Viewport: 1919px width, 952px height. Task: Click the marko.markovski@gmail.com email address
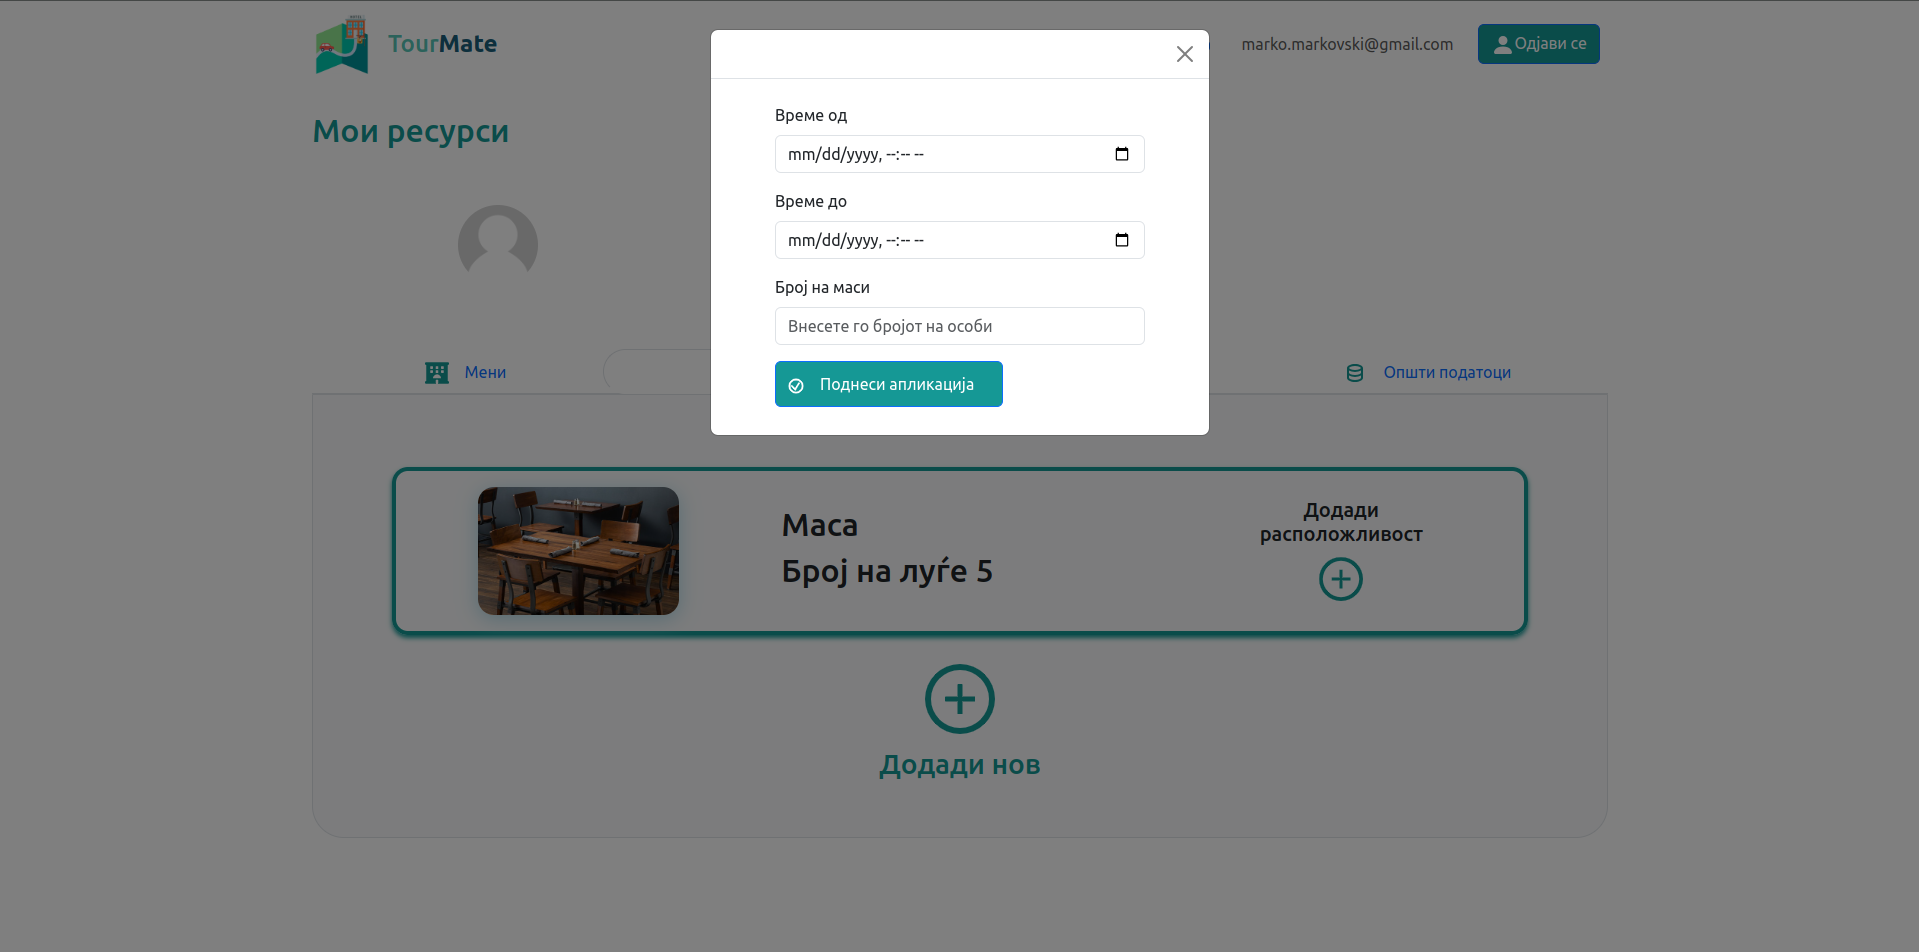[1347, 44]
